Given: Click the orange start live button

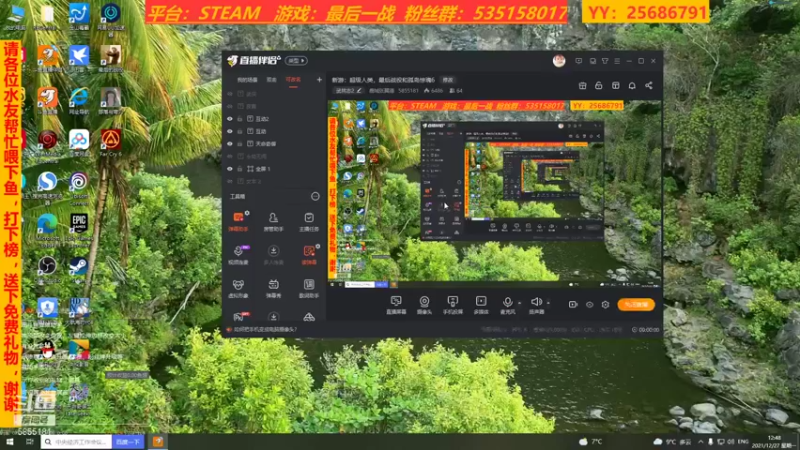Looking at the screenshot, I should (636, 305).
